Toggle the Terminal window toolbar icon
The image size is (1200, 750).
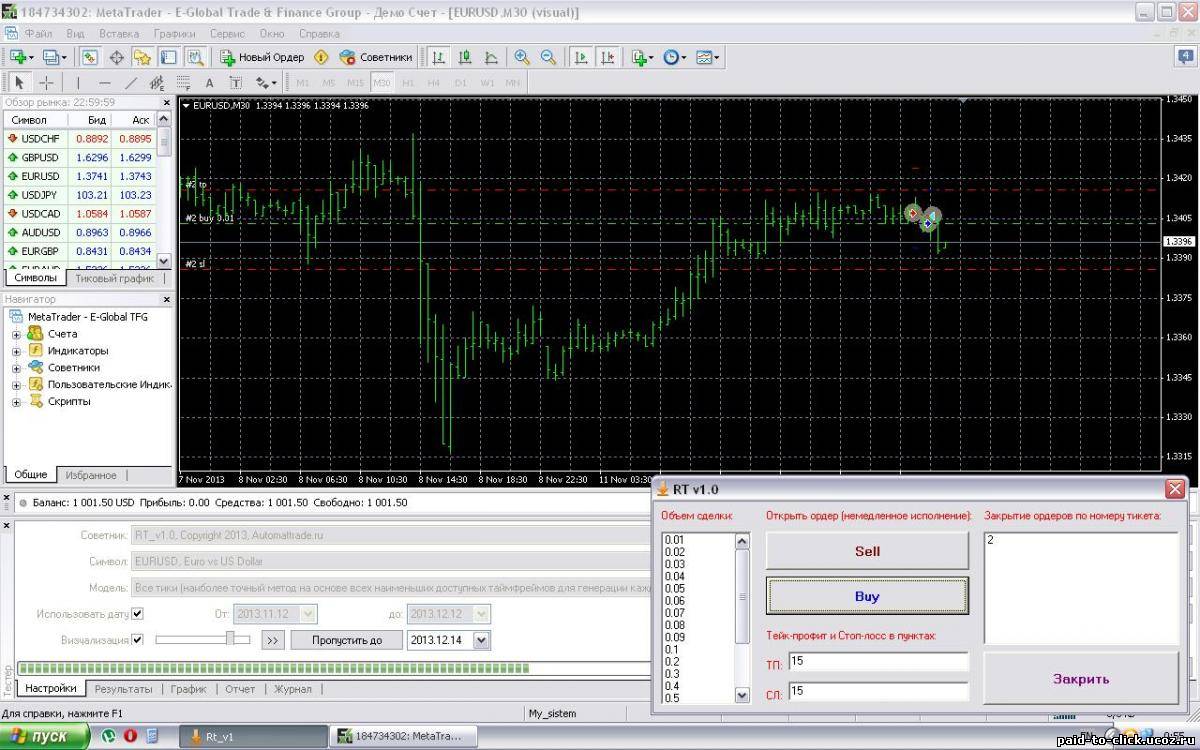(x=168, y=57)
